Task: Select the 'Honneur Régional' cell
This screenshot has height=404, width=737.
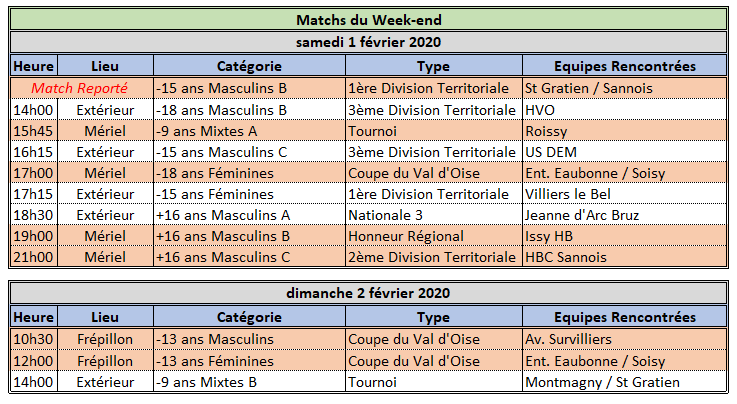Action: point(434,236)
